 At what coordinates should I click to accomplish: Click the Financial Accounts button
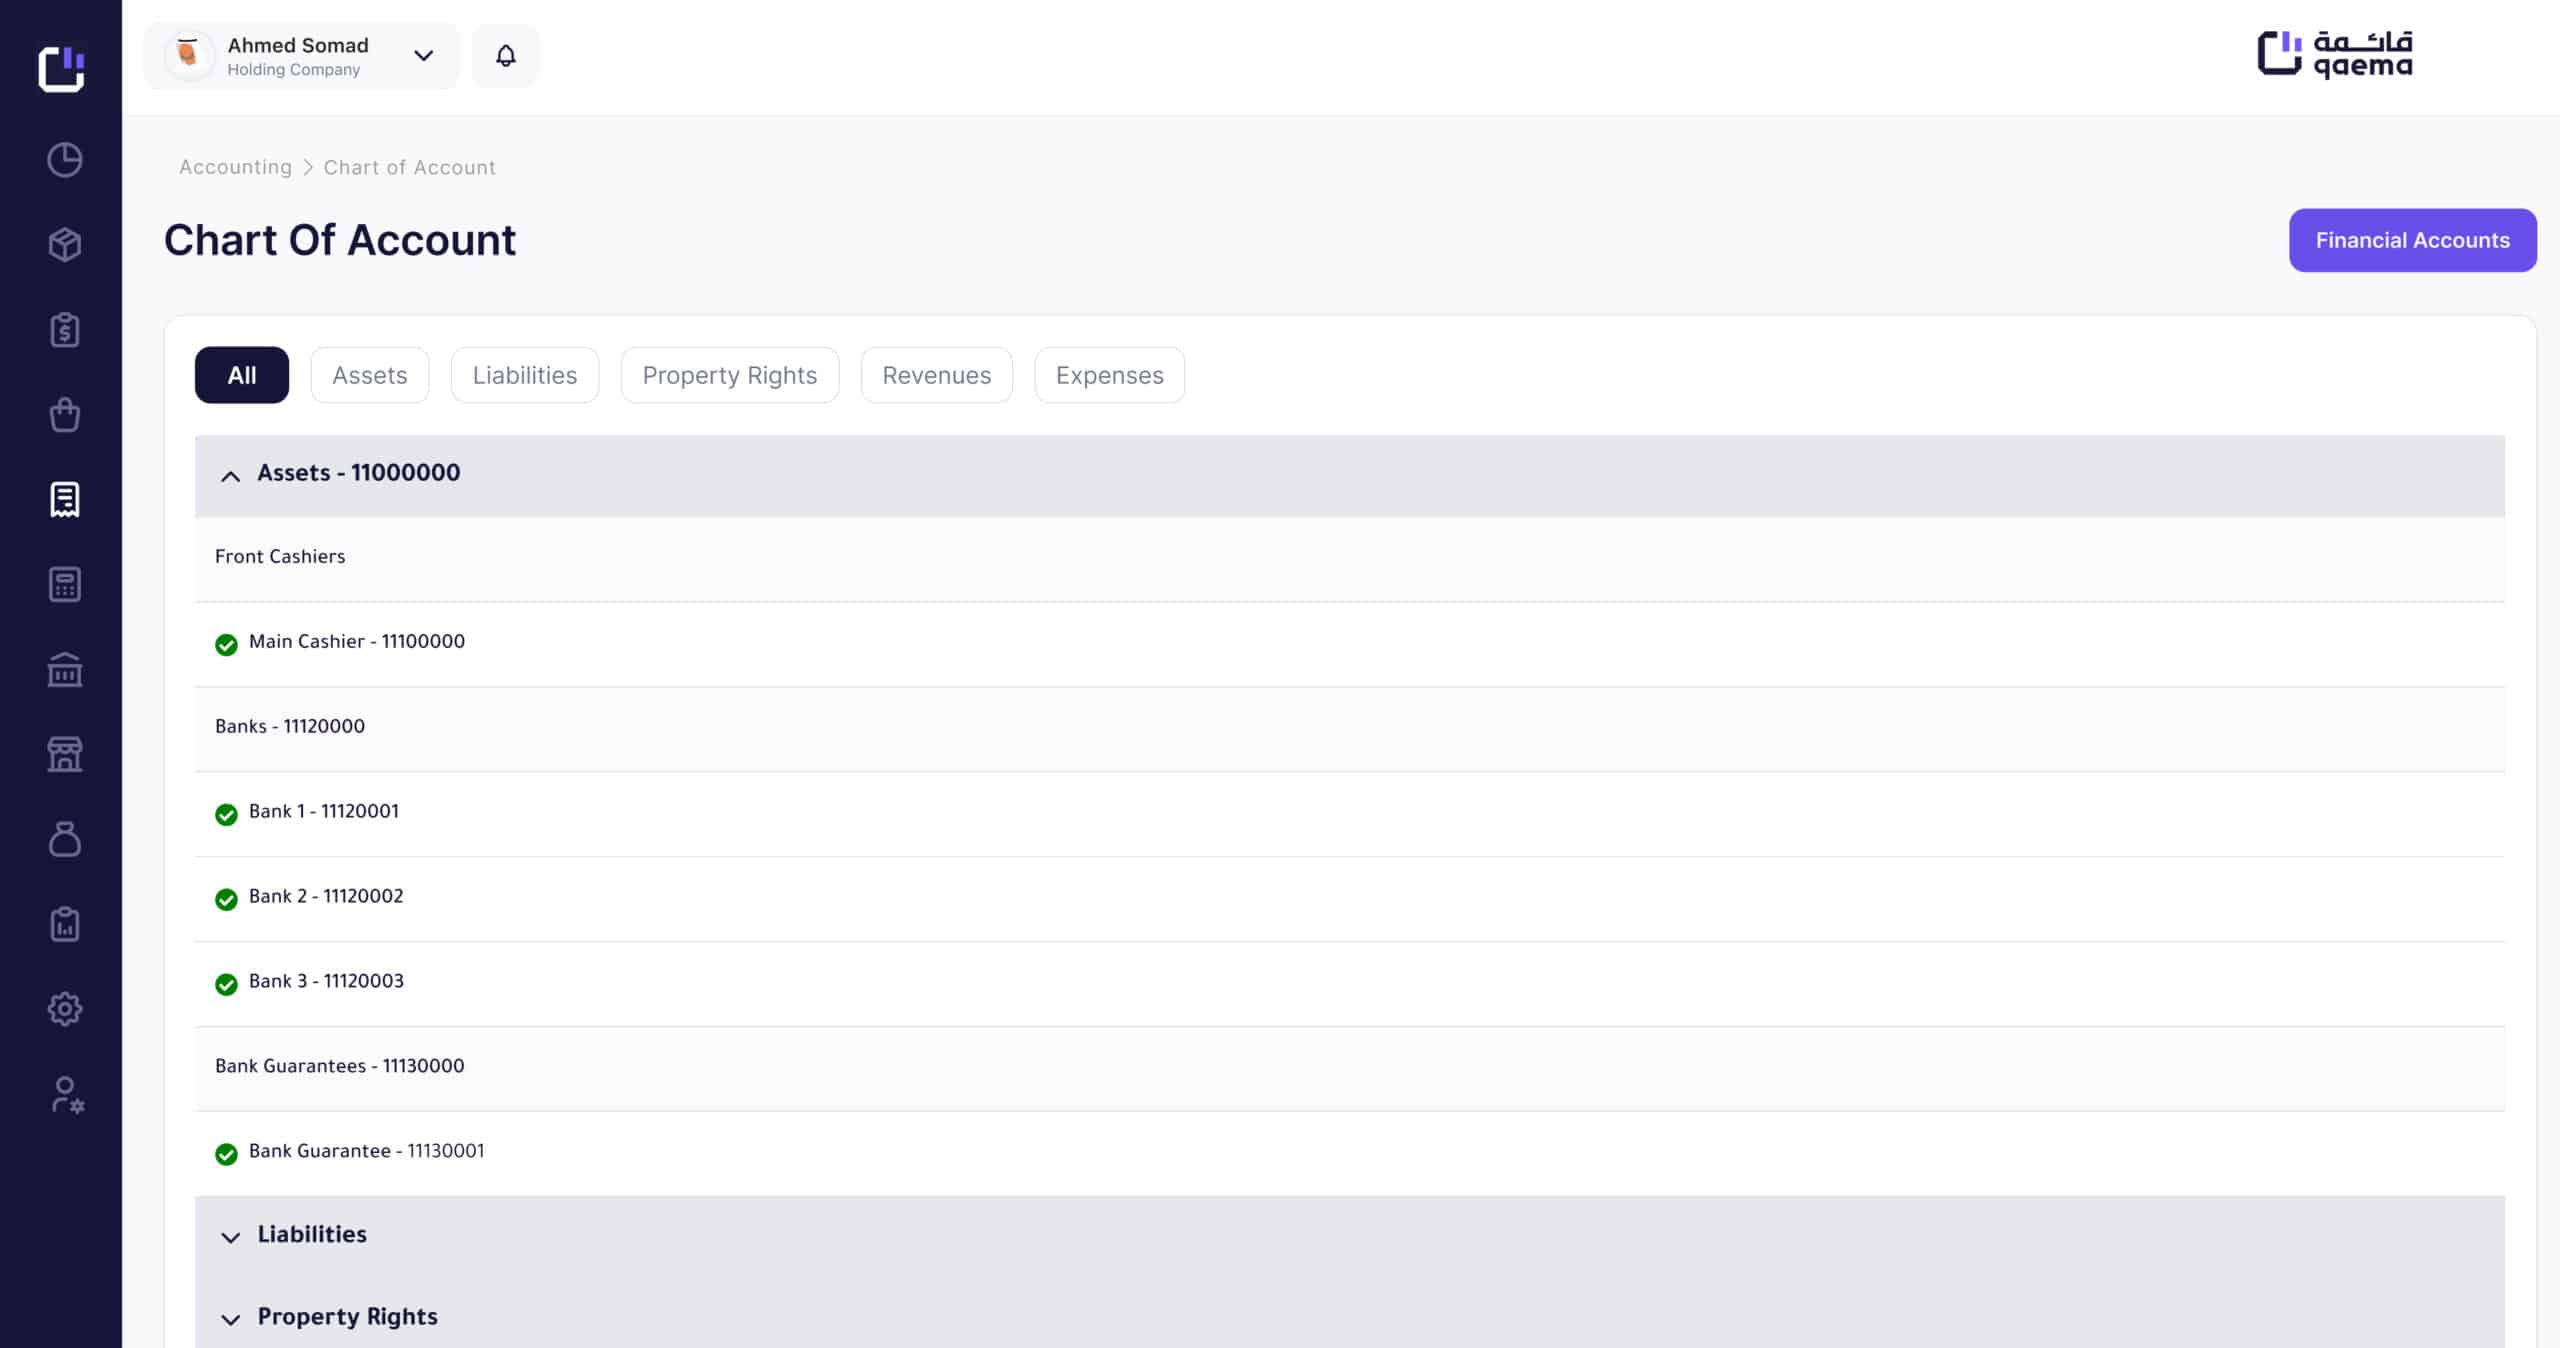[2411, 240]
